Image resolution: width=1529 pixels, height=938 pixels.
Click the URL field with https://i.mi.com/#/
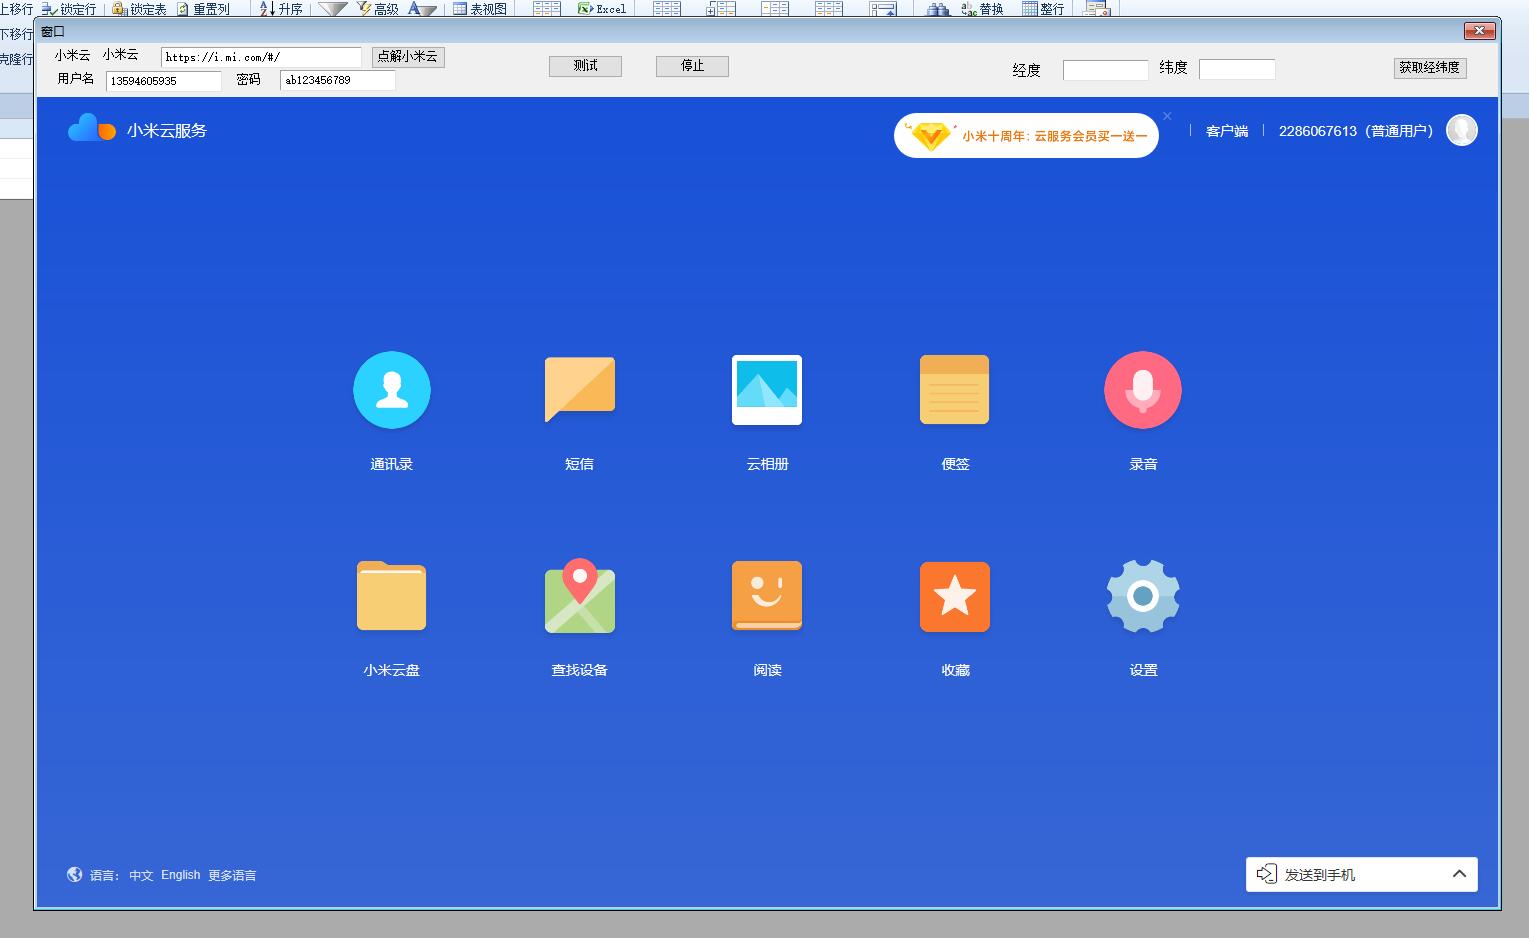coord(261,57)
